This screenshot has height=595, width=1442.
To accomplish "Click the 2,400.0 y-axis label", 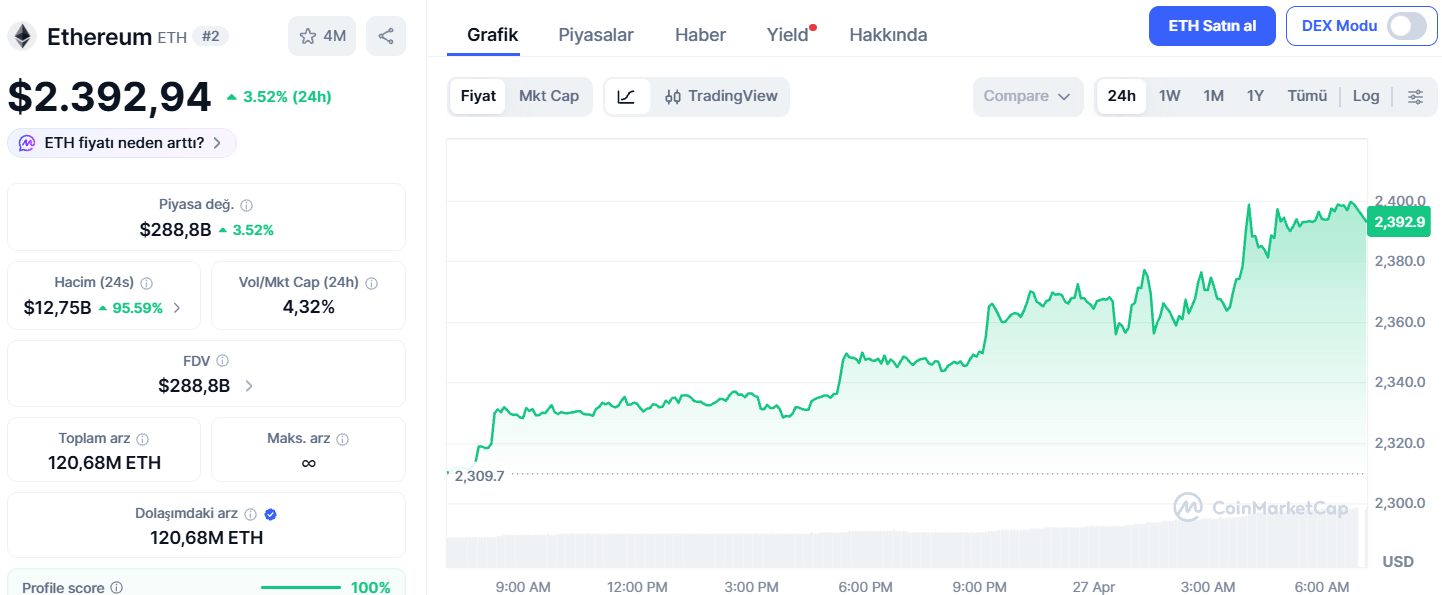I will point(1400,200).
